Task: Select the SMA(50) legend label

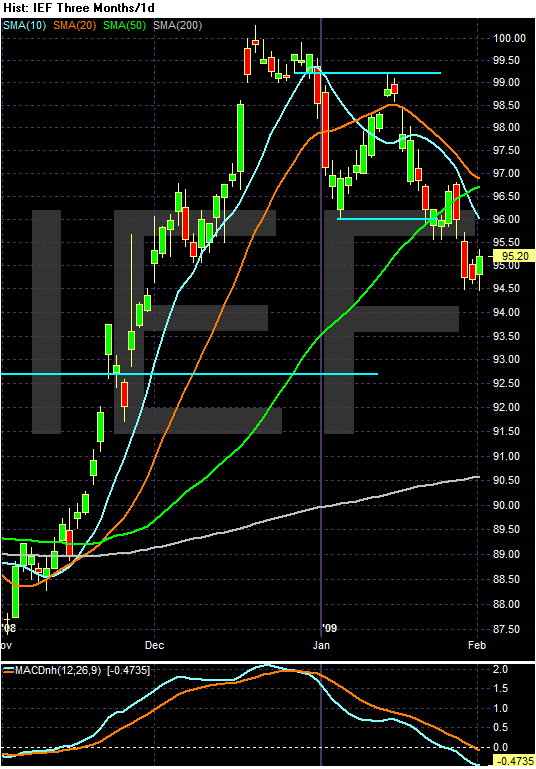Action: pyautogui.click(x=125, y=26)
